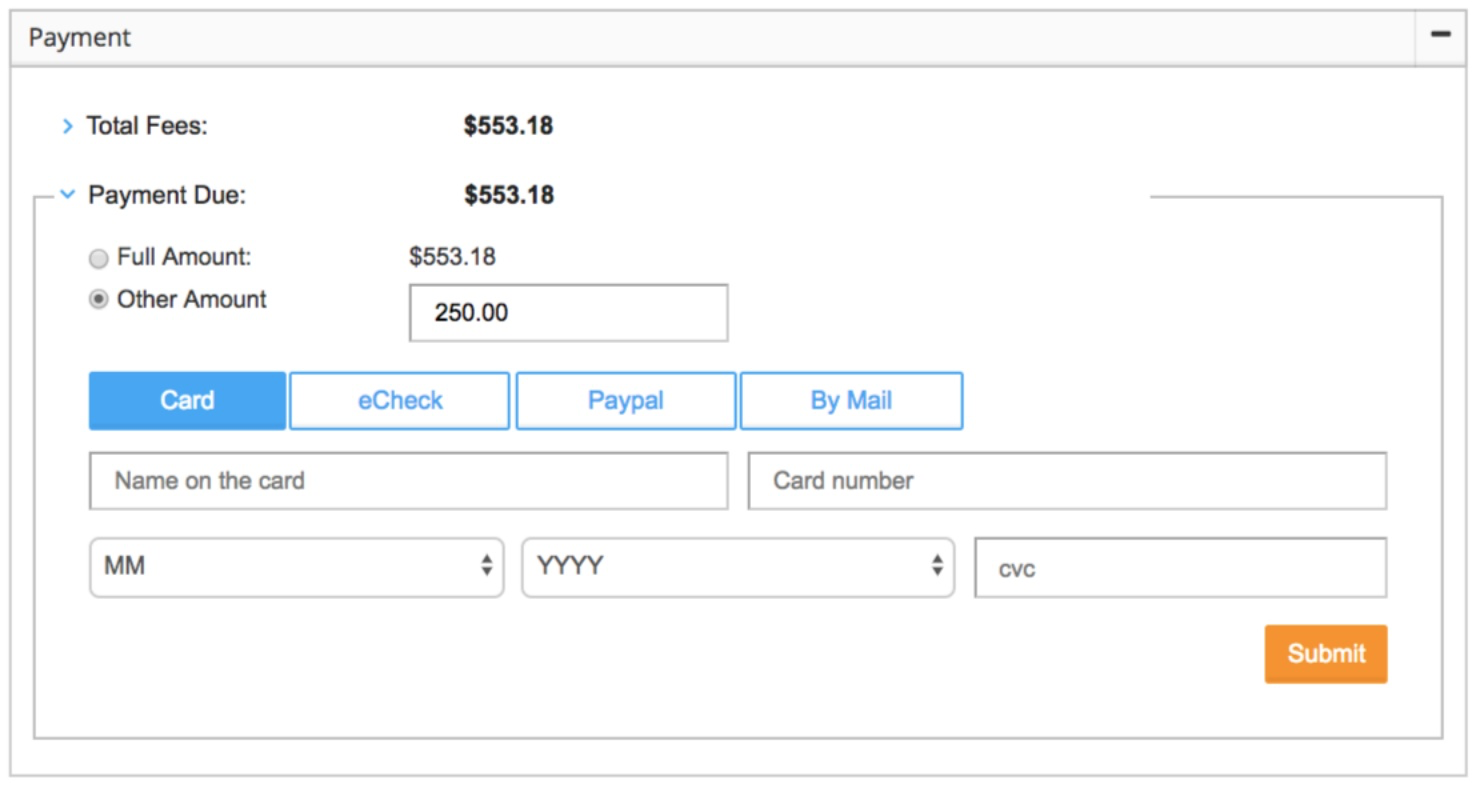Image resolution: width=1476 pixels, height=785 pixels.
Task: Click the YYYY dropdown stepper arrows
Action: coord(937,567)
